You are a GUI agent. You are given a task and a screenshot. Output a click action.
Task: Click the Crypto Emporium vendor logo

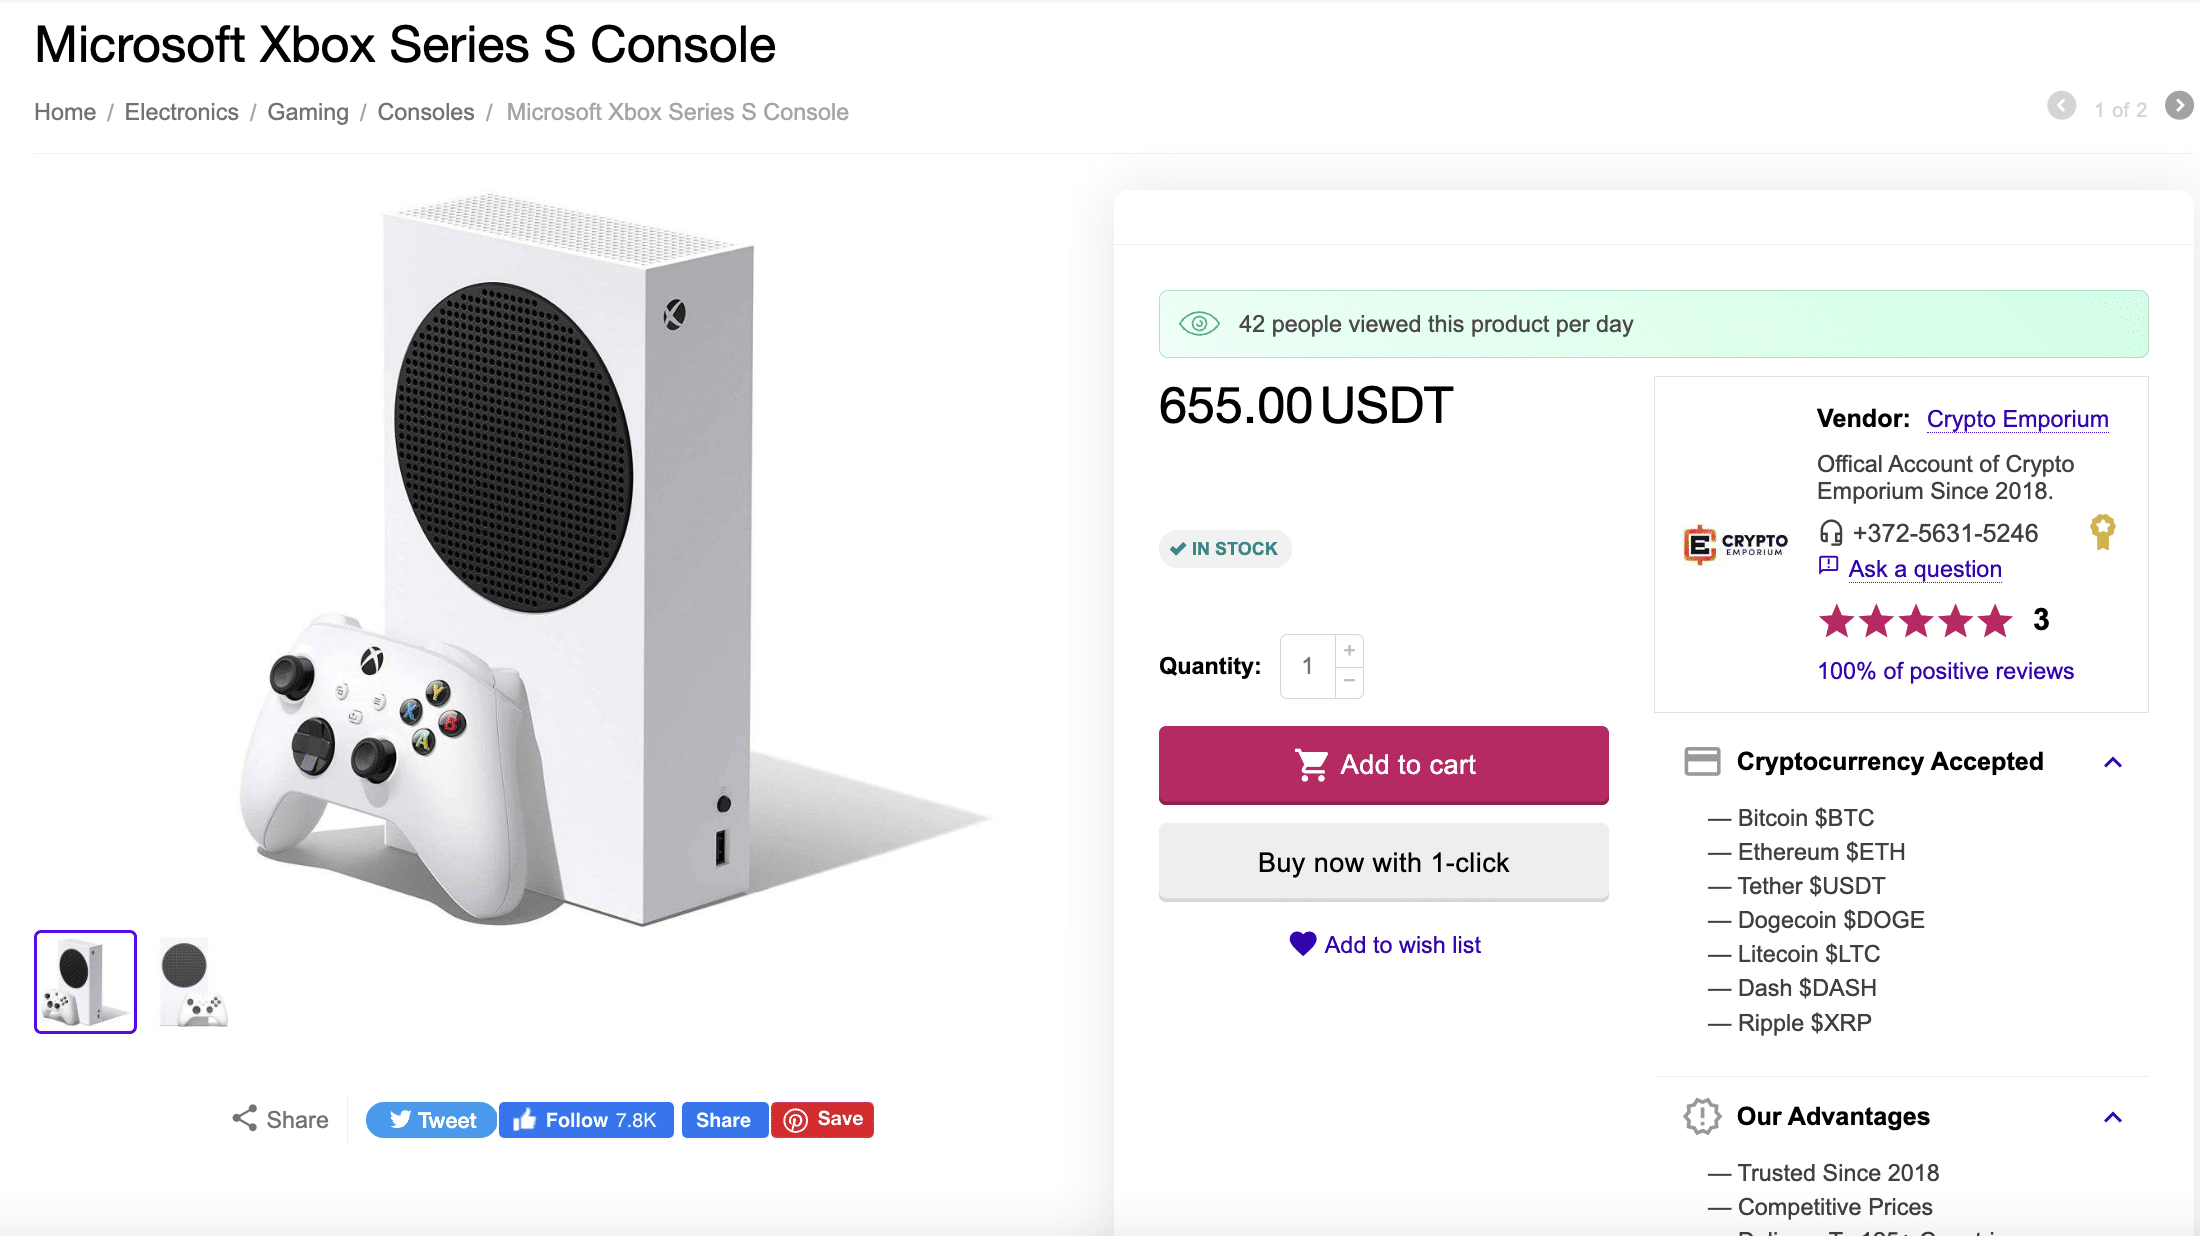[x=1735, y=544]
